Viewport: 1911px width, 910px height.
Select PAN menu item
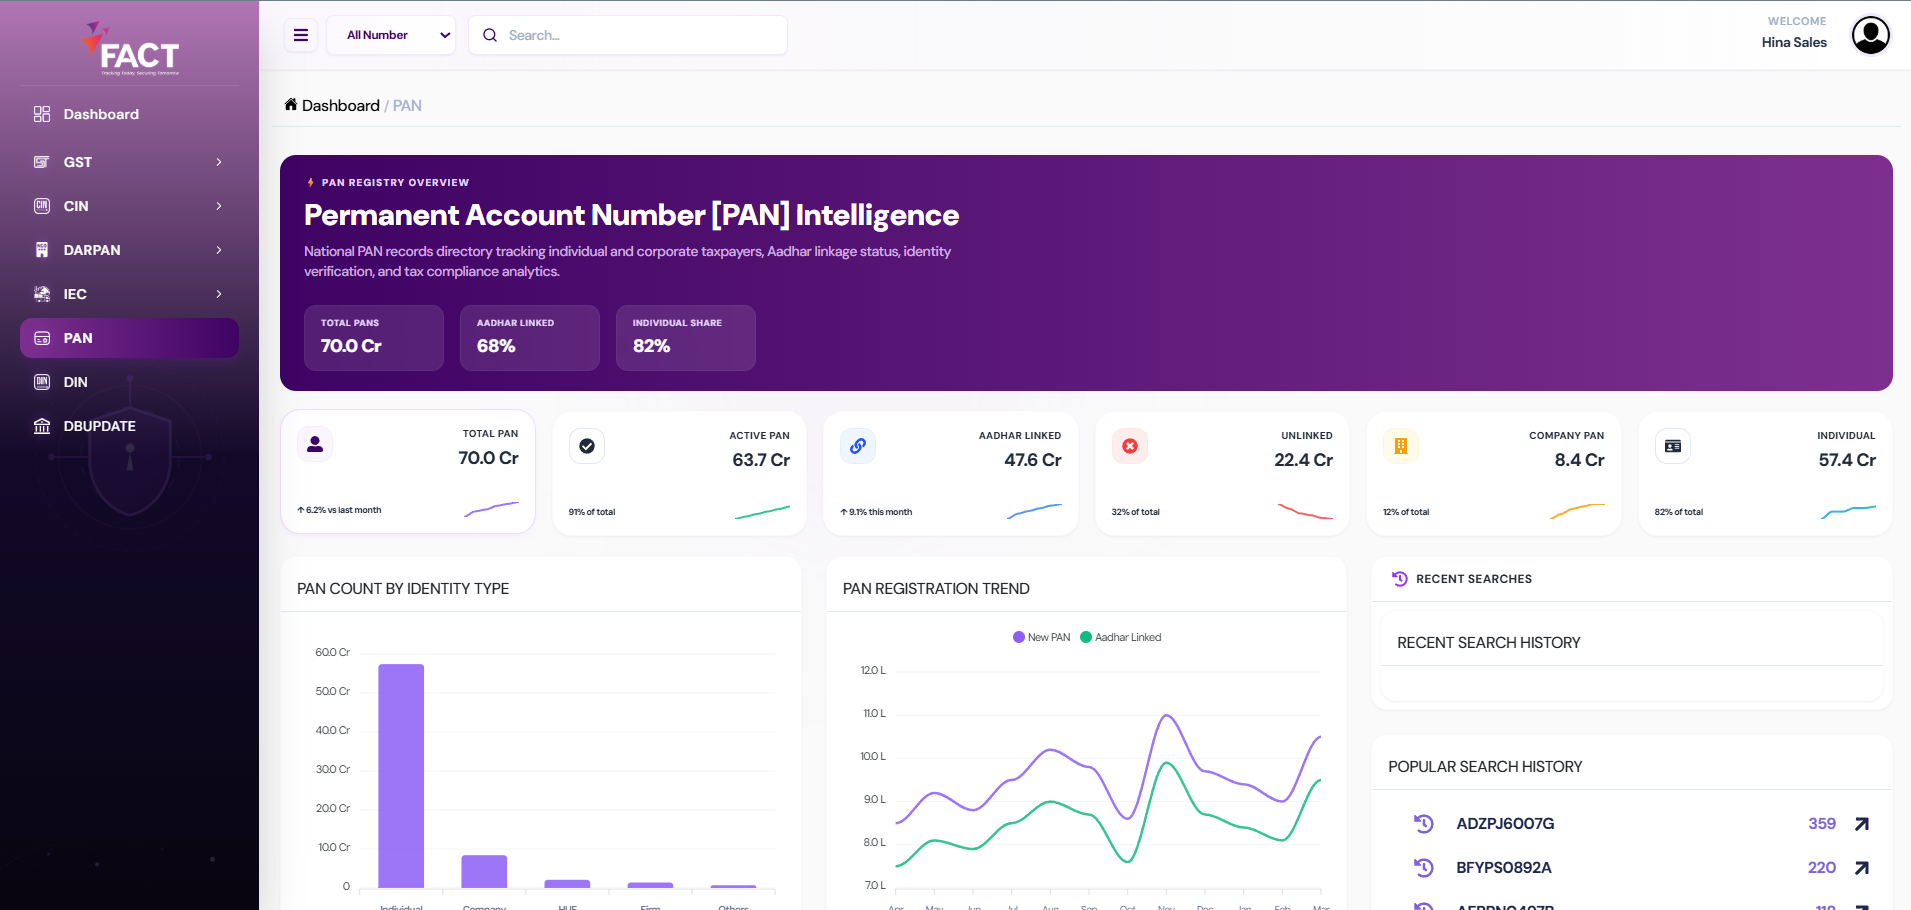(129, 338)
